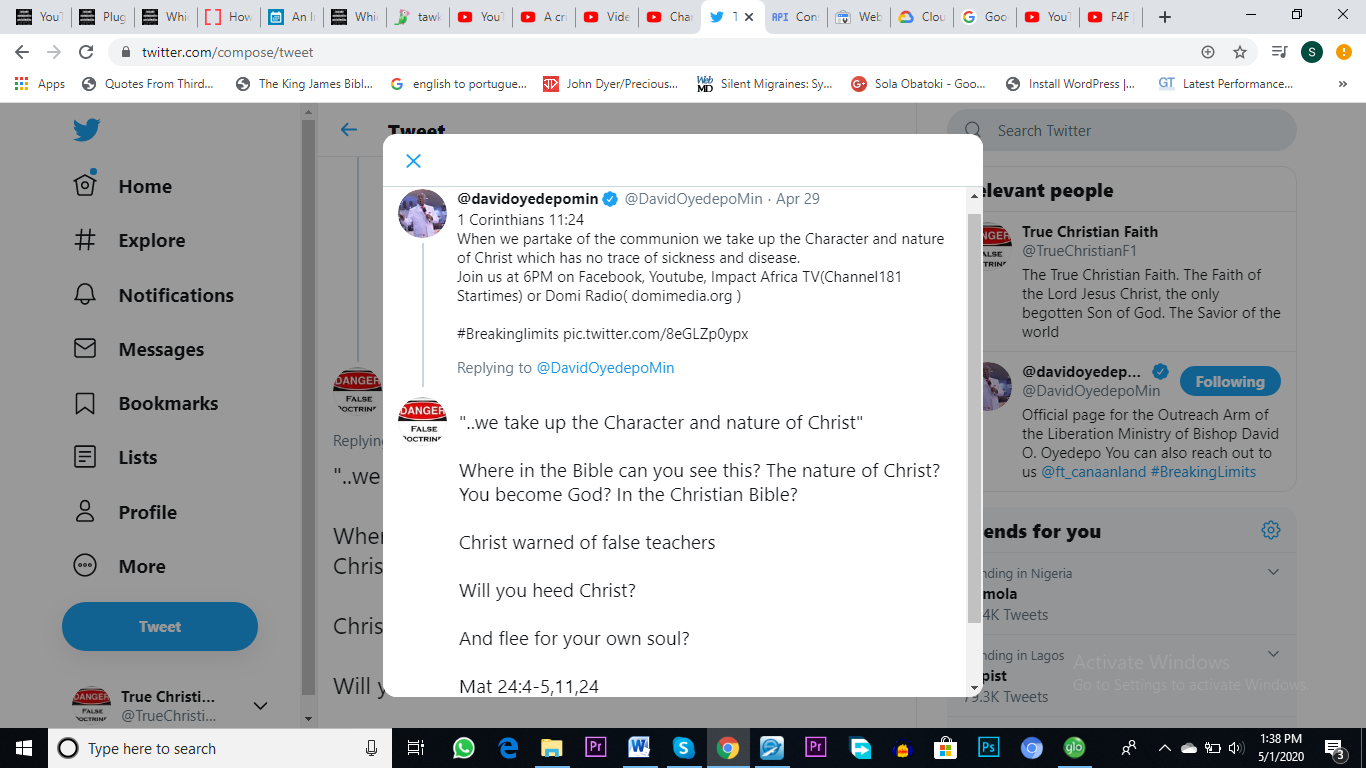Toggle the Following button for DavidOyedepoMin
The image size is (1366, 768).
click(1230, 381)
